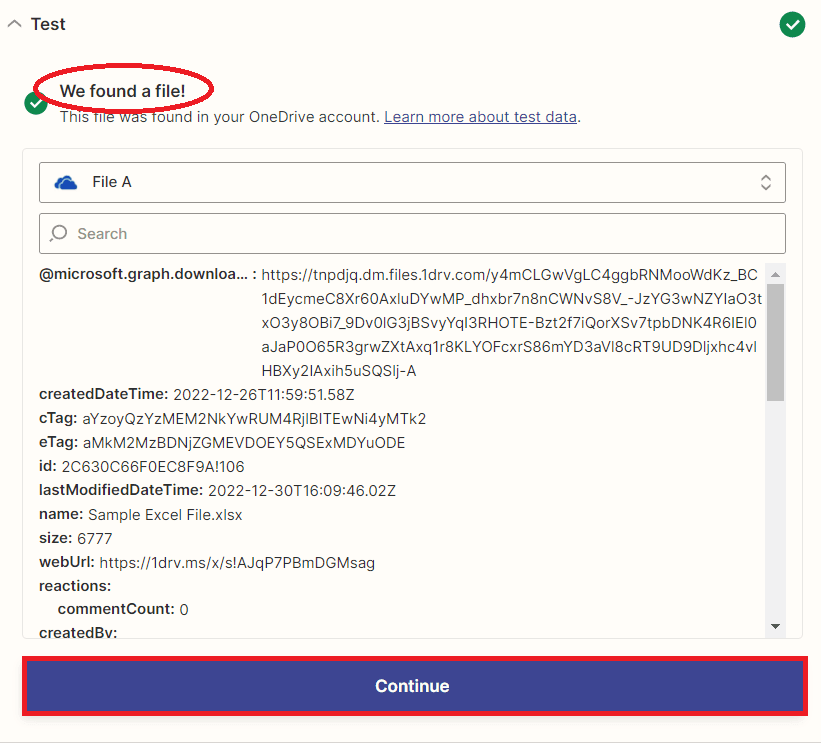Click the webUrl 1drv.ms value
Viewport: 821px width, 743px height.
click(237, 563)
